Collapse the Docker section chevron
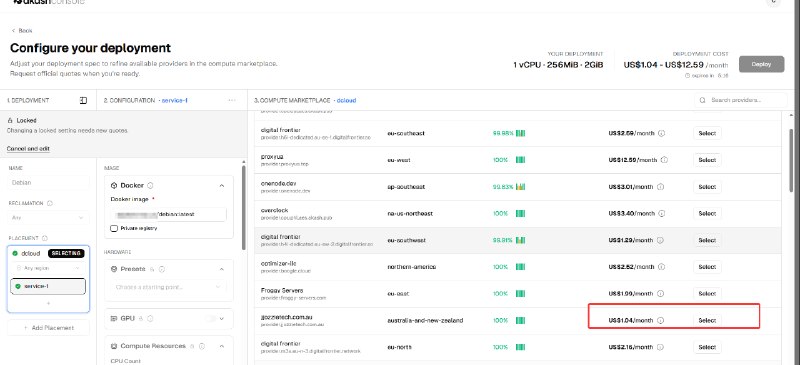The height and width of the screenshot is (365, 800). pyautogui.click(x=221, y=185)
